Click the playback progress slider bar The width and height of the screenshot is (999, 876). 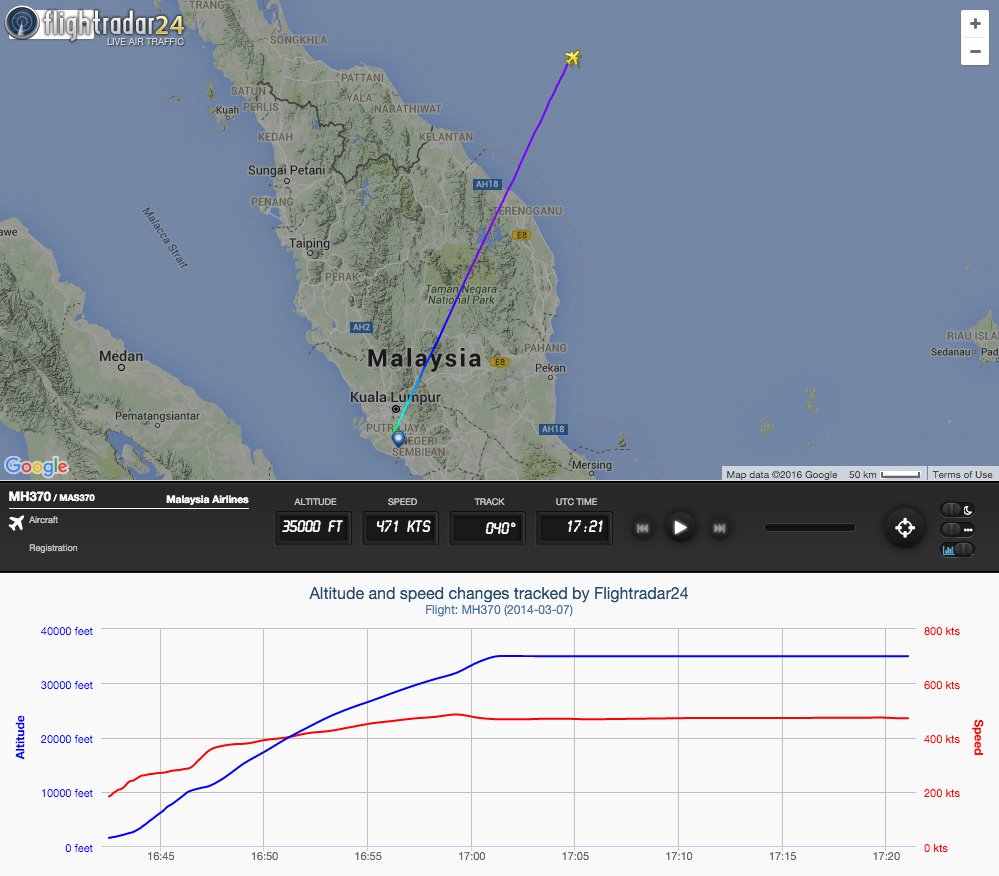[x=809, y=528]
